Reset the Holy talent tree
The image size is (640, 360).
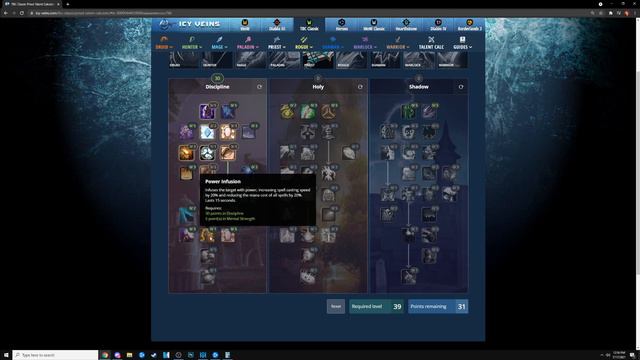click(360, 87)
